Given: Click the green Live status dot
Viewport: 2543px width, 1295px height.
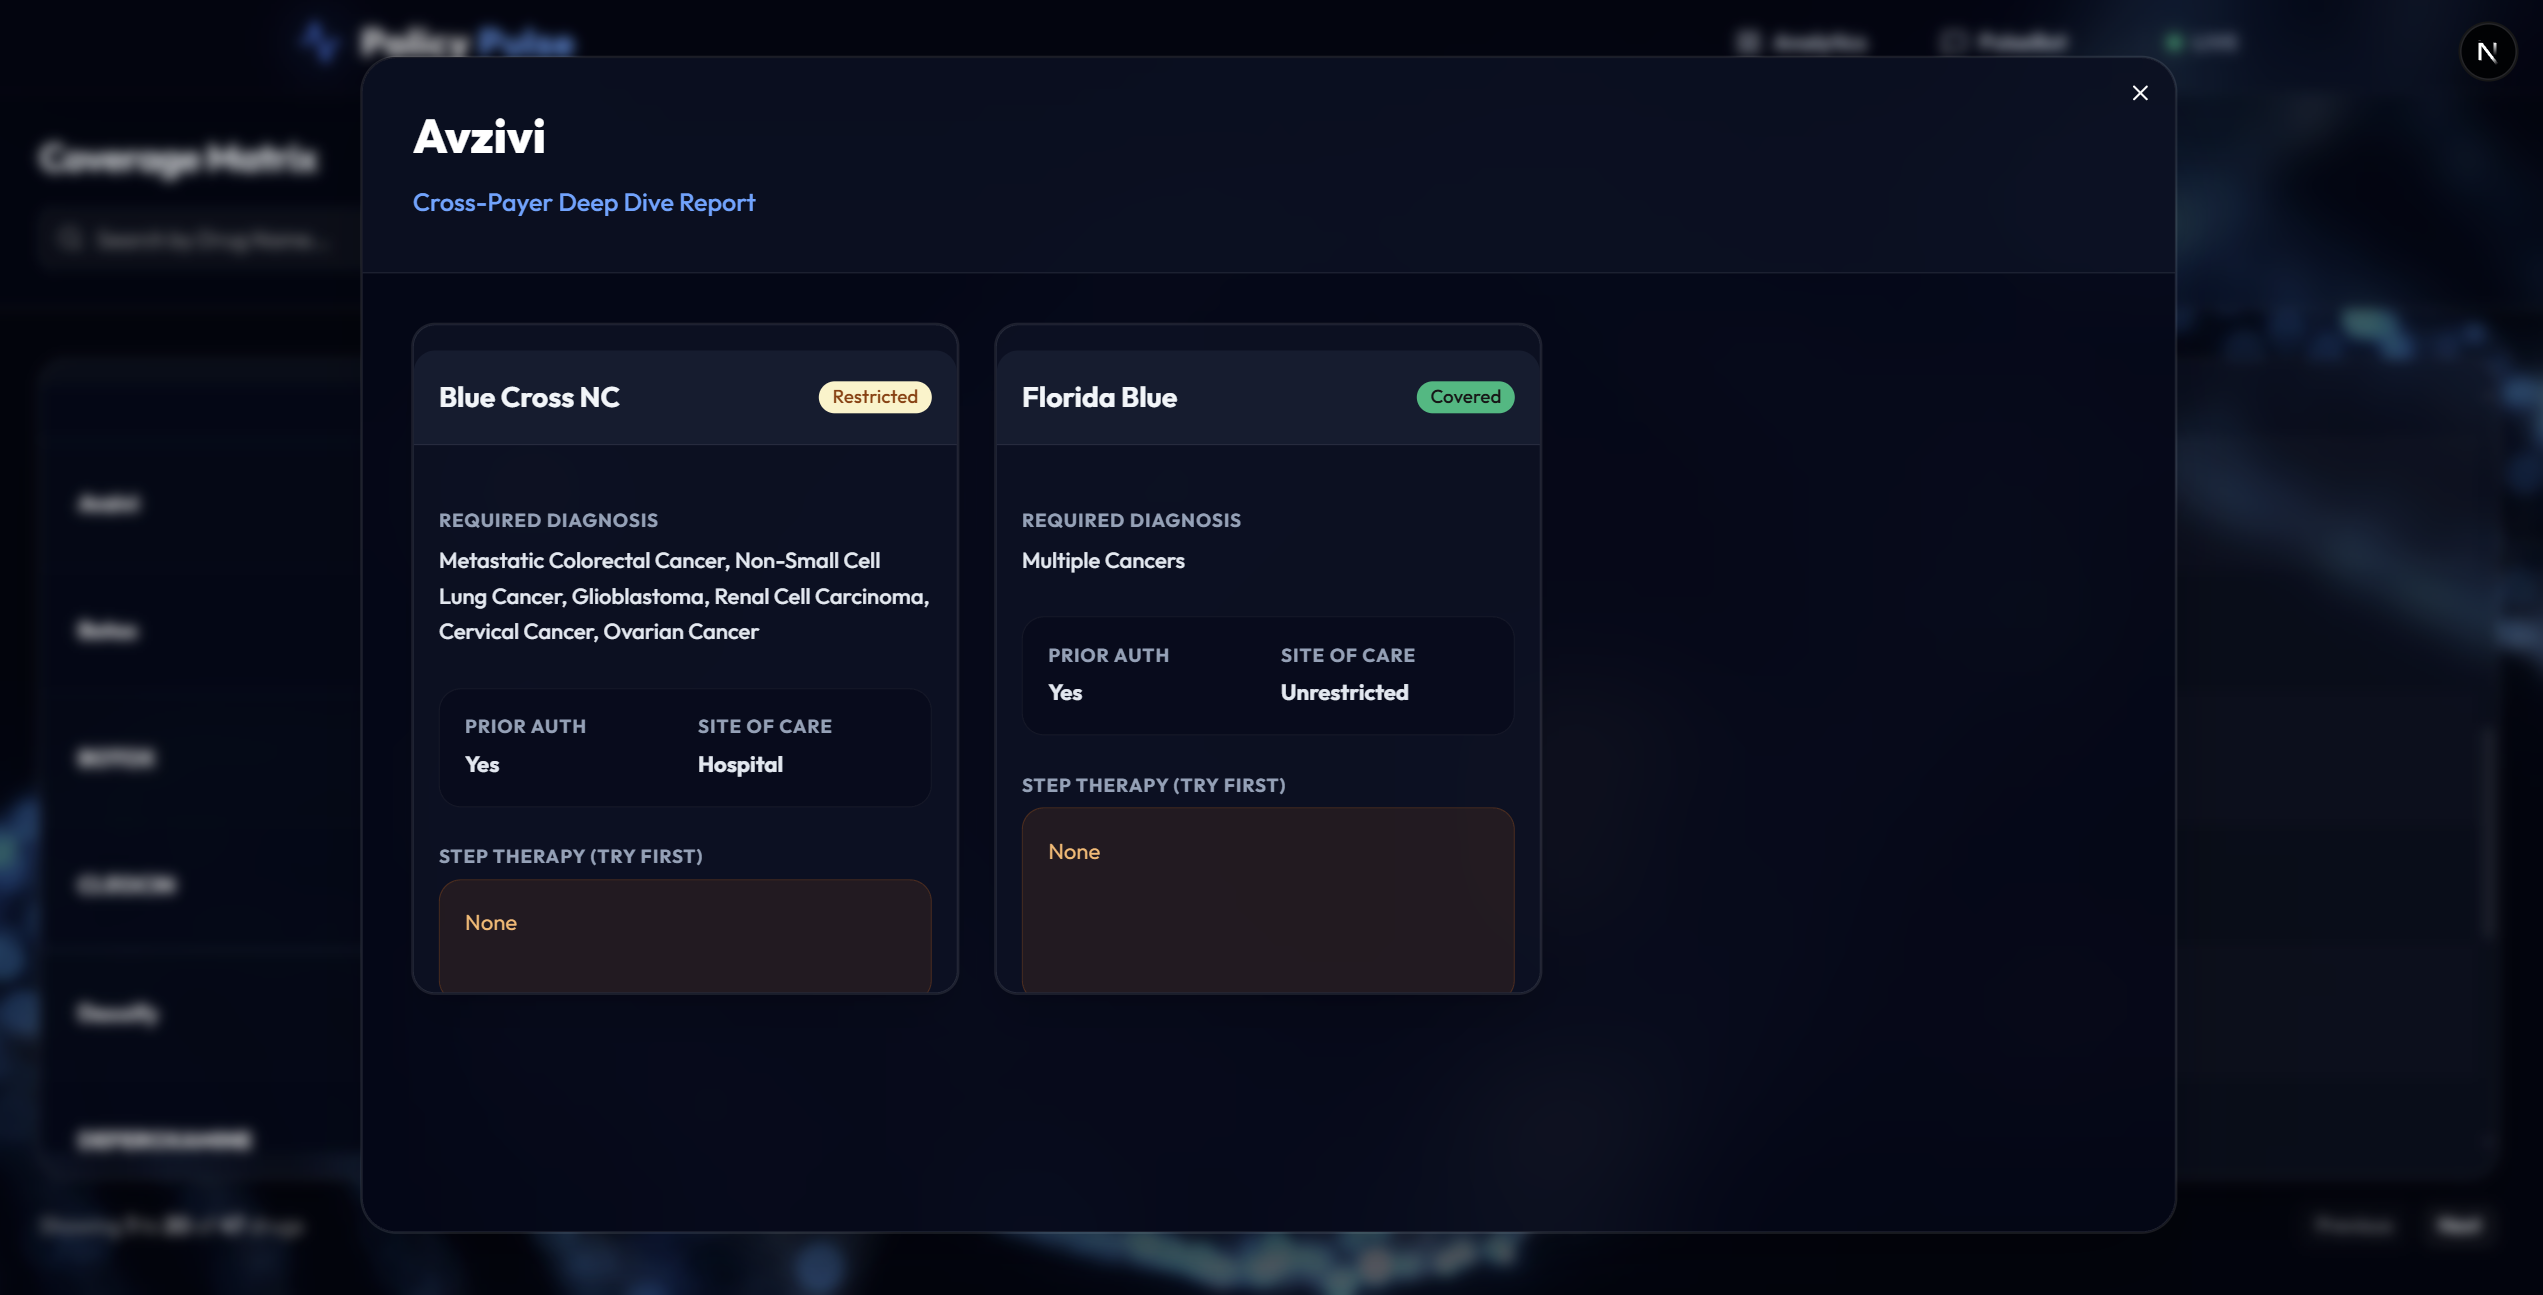Looking at the screenshot, I should point(2172,42).
